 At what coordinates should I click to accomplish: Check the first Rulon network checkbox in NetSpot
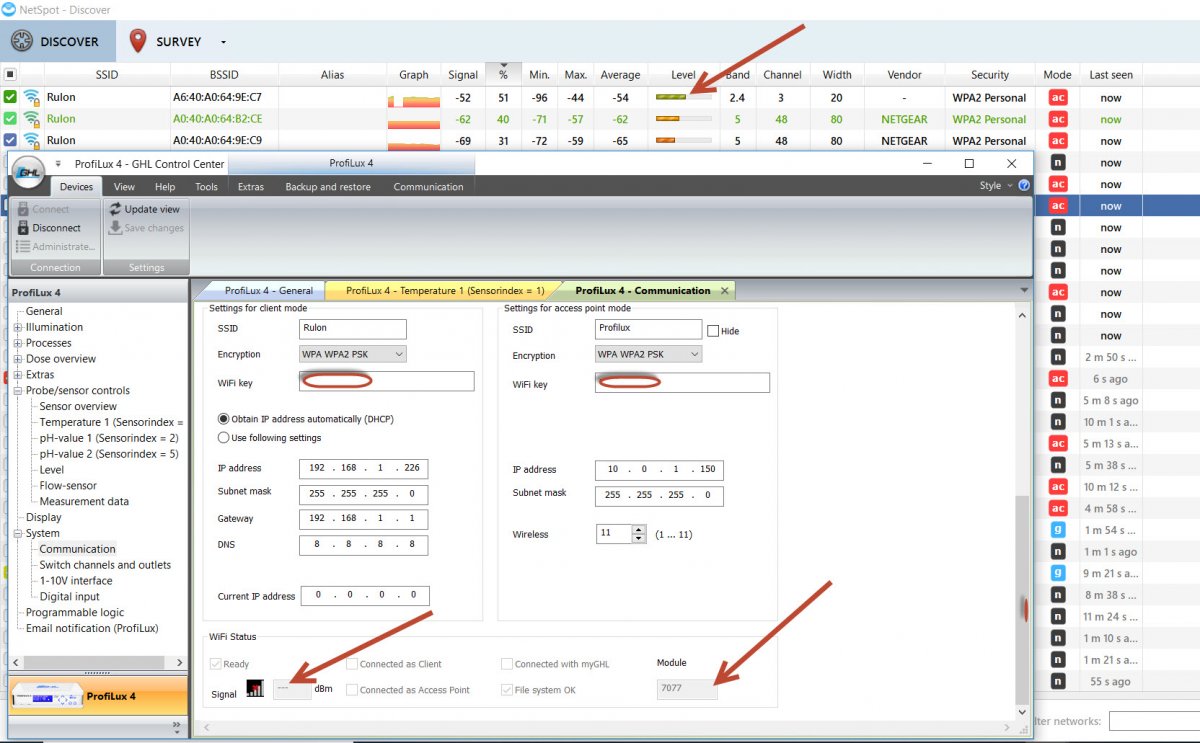(10, 98)
